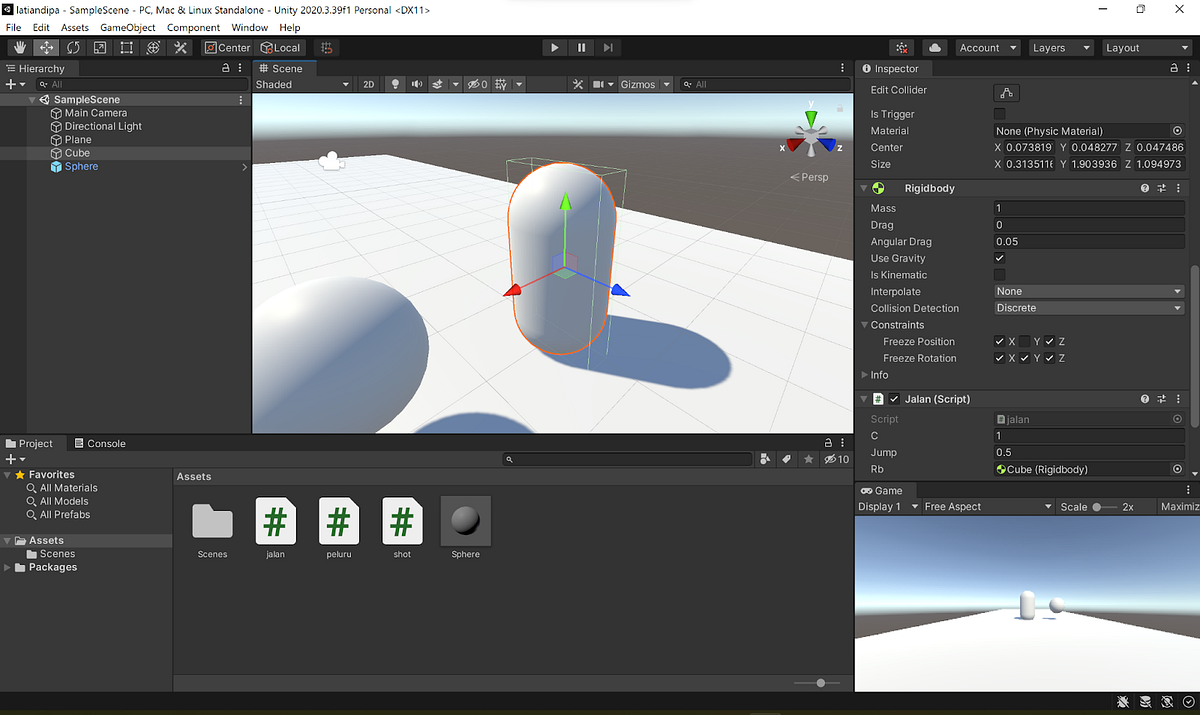1200x715 pixels.
Task: Open the GameObject menu
Action: [x=127, y=27]
